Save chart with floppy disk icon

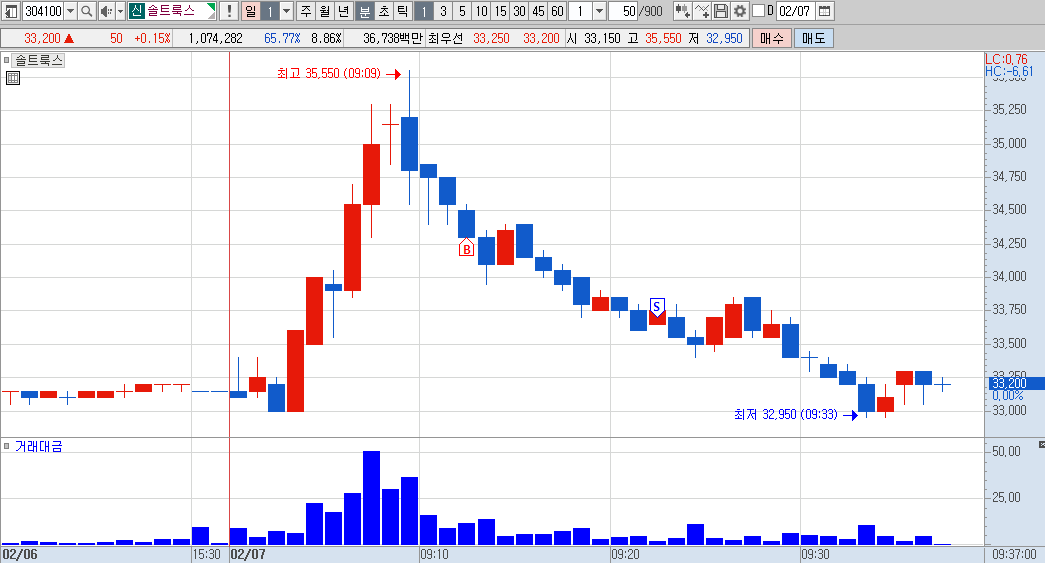(720, 11)
